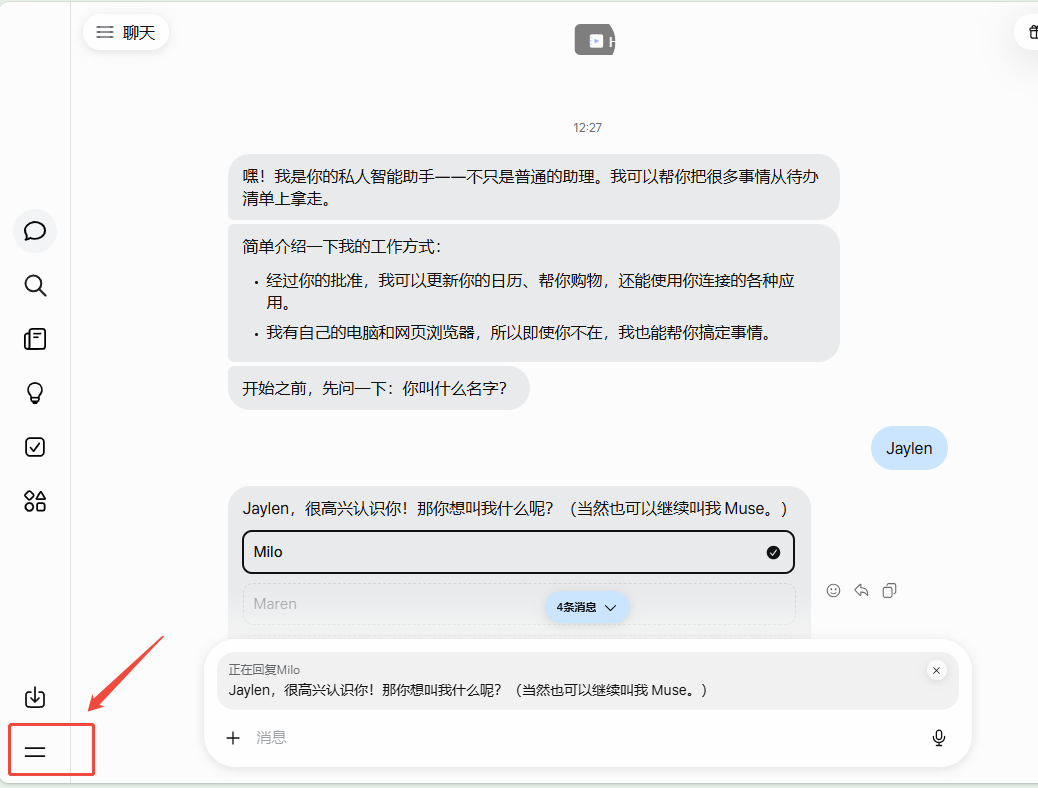Click the two-line menu icon at sidebar bottom
Image resolution: width=1038 pixels, height=788 pixels.
pyautogui.click(x=34, y=752)
